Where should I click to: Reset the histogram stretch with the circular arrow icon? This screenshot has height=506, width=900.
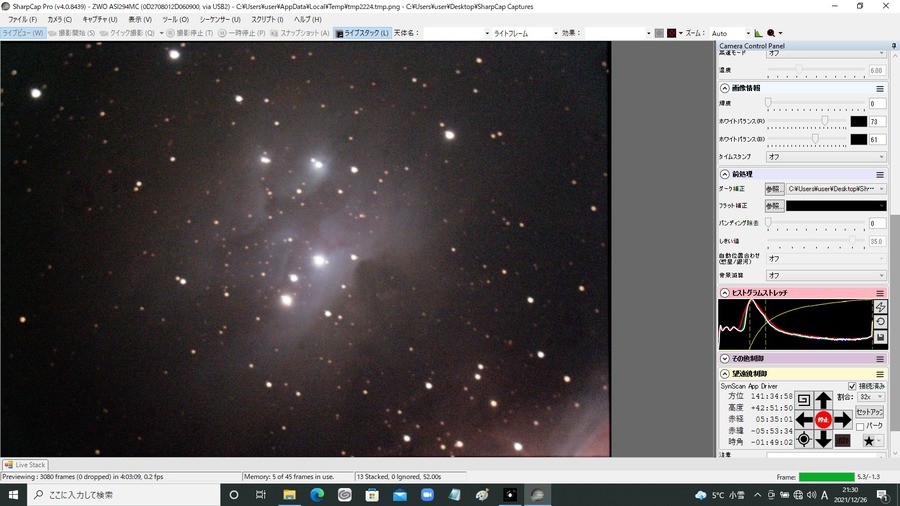coord(880,322)
